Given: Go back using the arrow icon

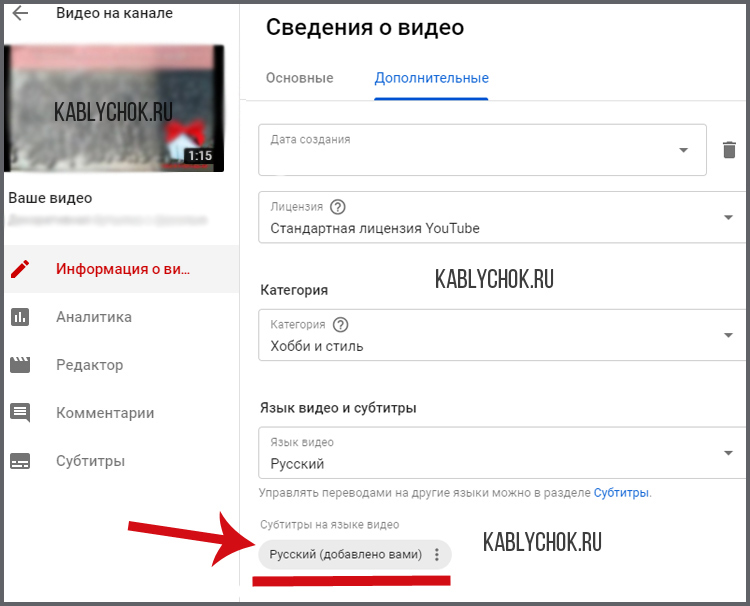Looking at the screenshot, I should click(x=20, y=13).
